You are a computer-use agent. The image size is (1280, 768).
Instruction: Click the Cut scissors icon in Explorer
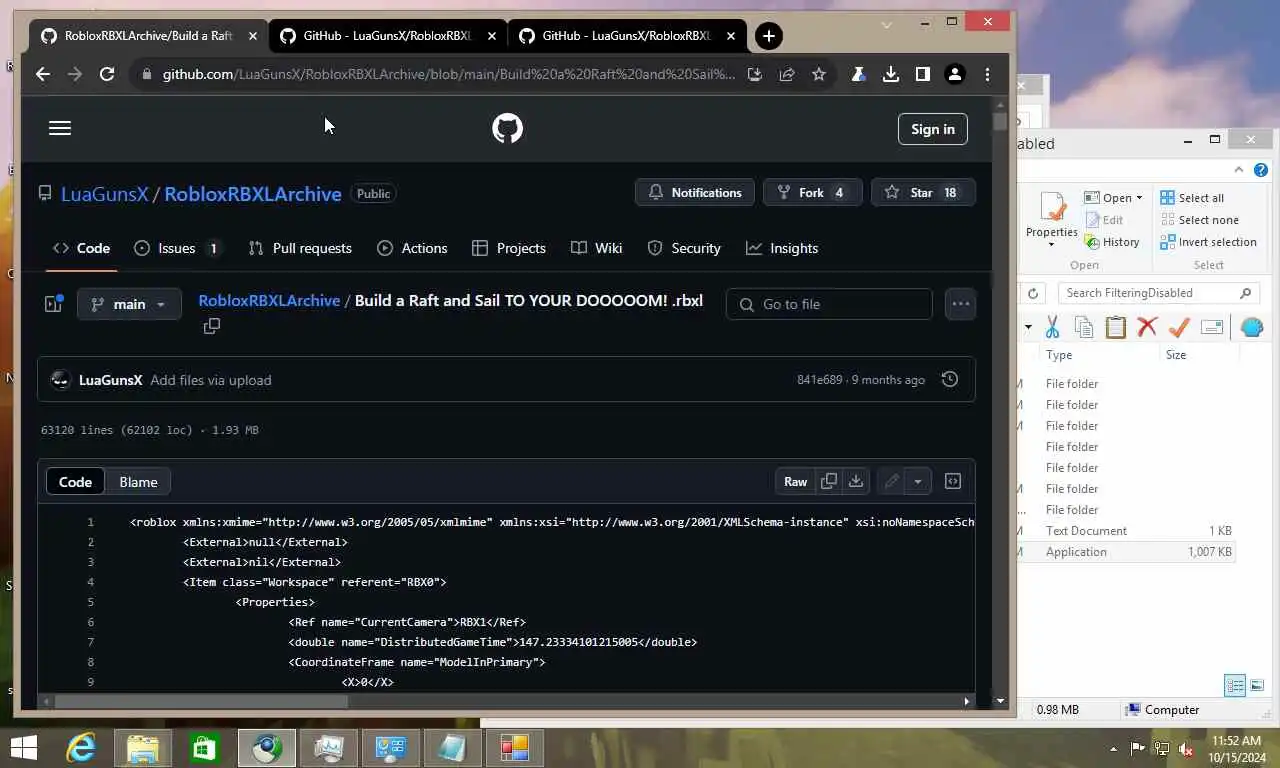pyautogui.click(x=1052, y=327)
